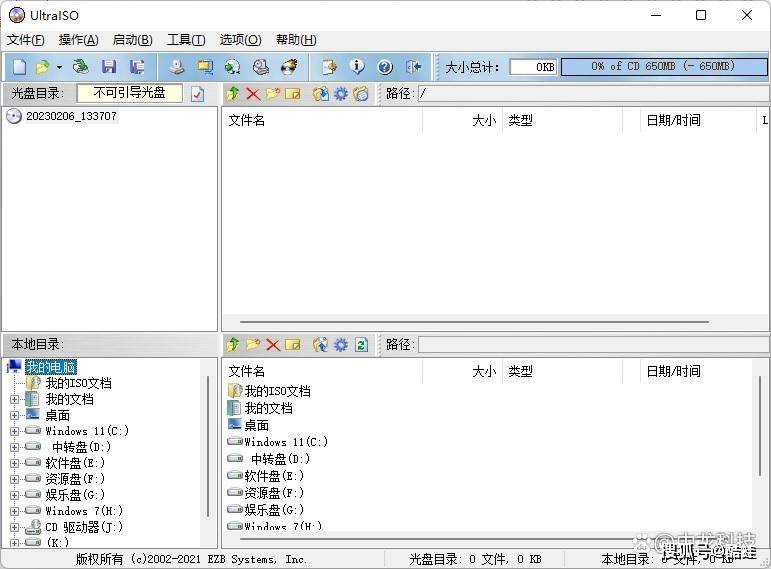Image resolution: width=771 pixels, height=569 pixels.
Task: Click Rename icon in disc directory toolbar
Action: 293,93
